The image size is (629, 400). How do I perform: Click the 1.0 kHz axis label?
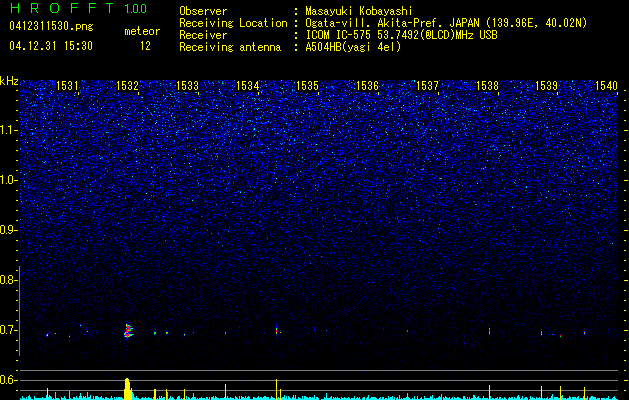(7, 180)
